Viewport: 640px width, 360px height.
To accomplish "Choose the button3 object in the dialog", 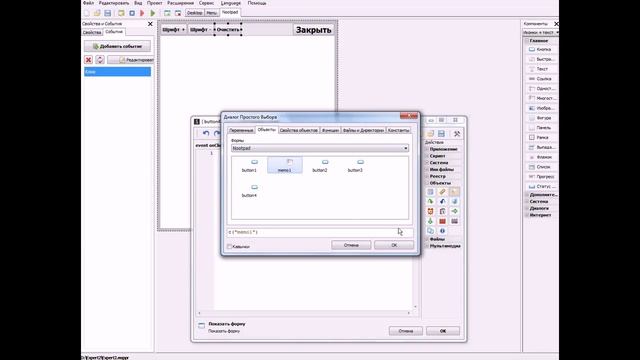I will [x=355, y=165].
